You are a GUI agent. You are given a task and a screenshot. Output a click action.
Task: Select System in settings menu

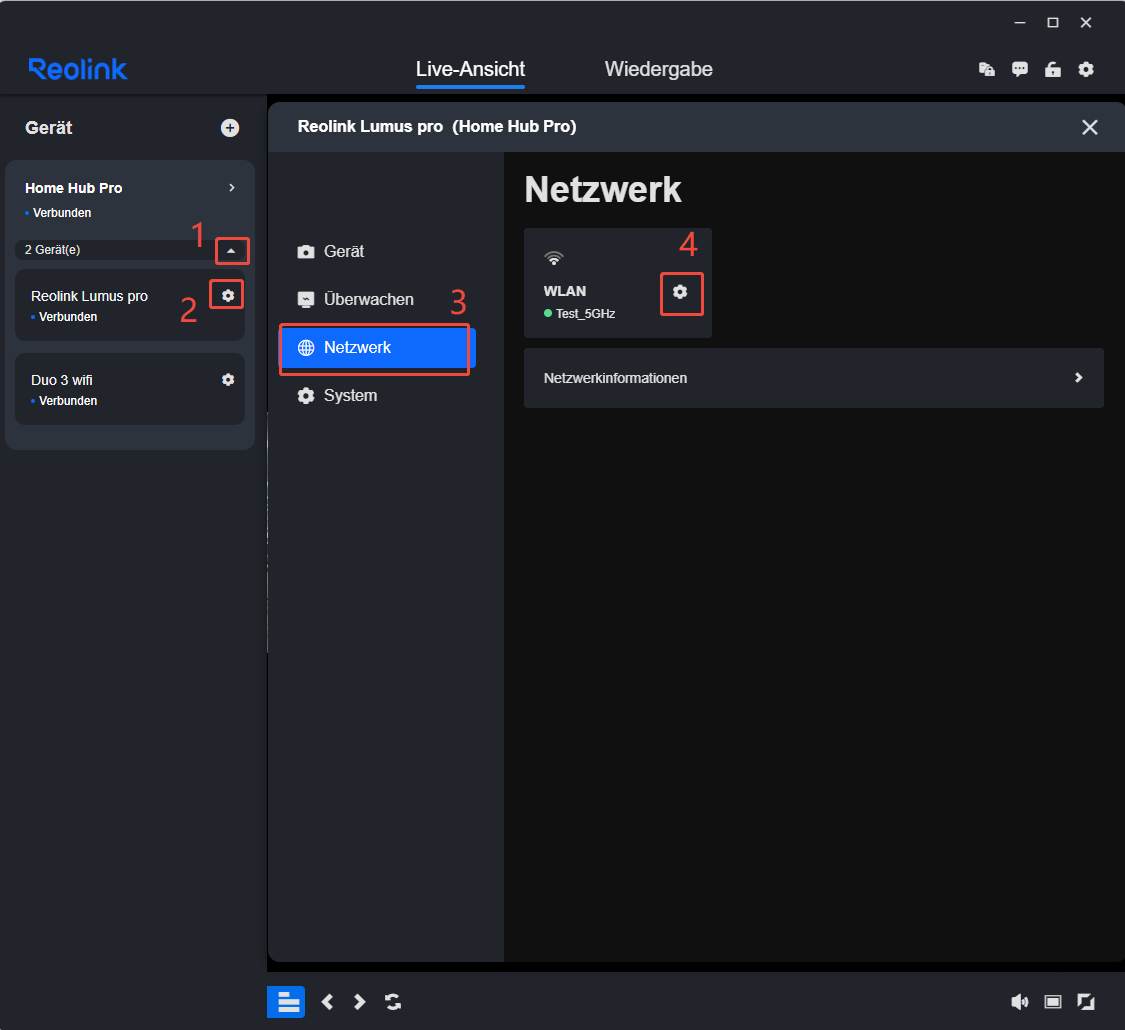pyautogui.click(x=377, y=395)
